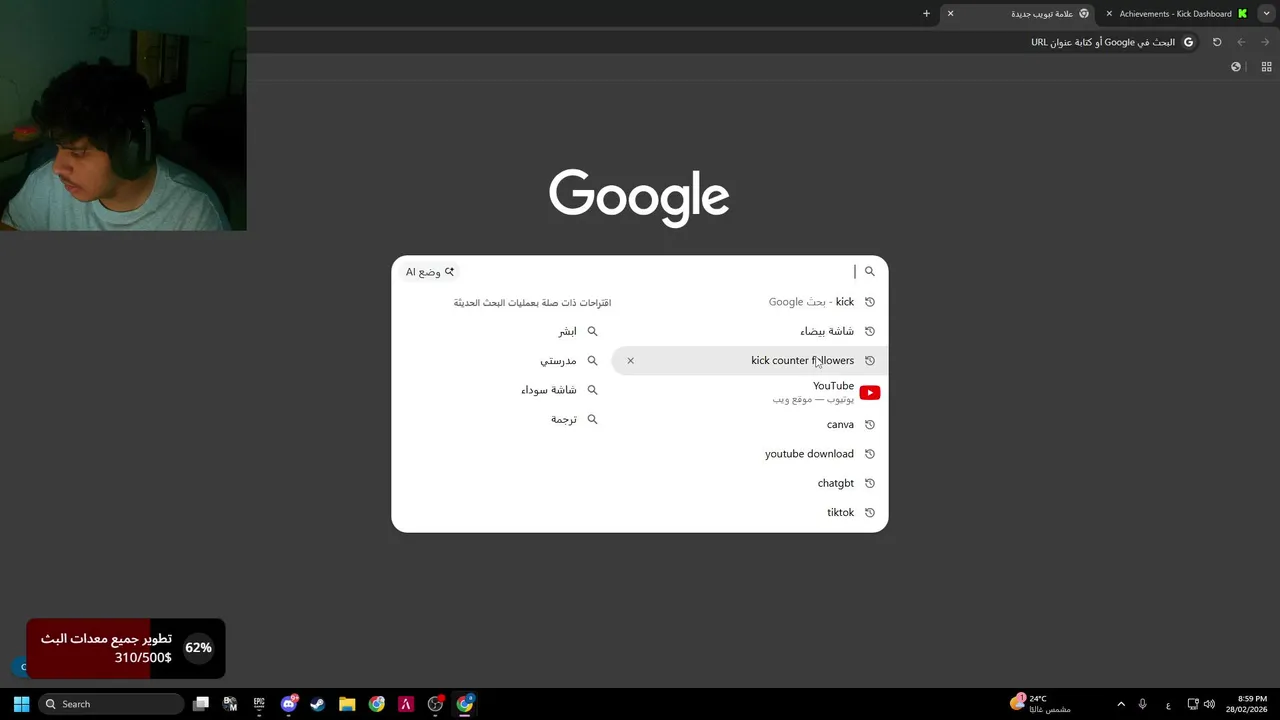Click the microphone icon in system tray
The height and width of the screenshot is (720, 1280).
1143,704
